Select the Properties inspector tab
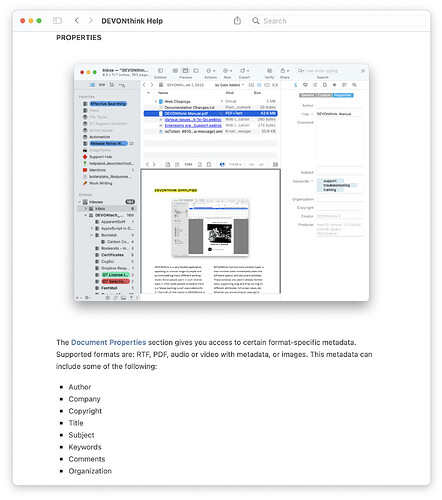442x500 pixels. click(343, 95)
